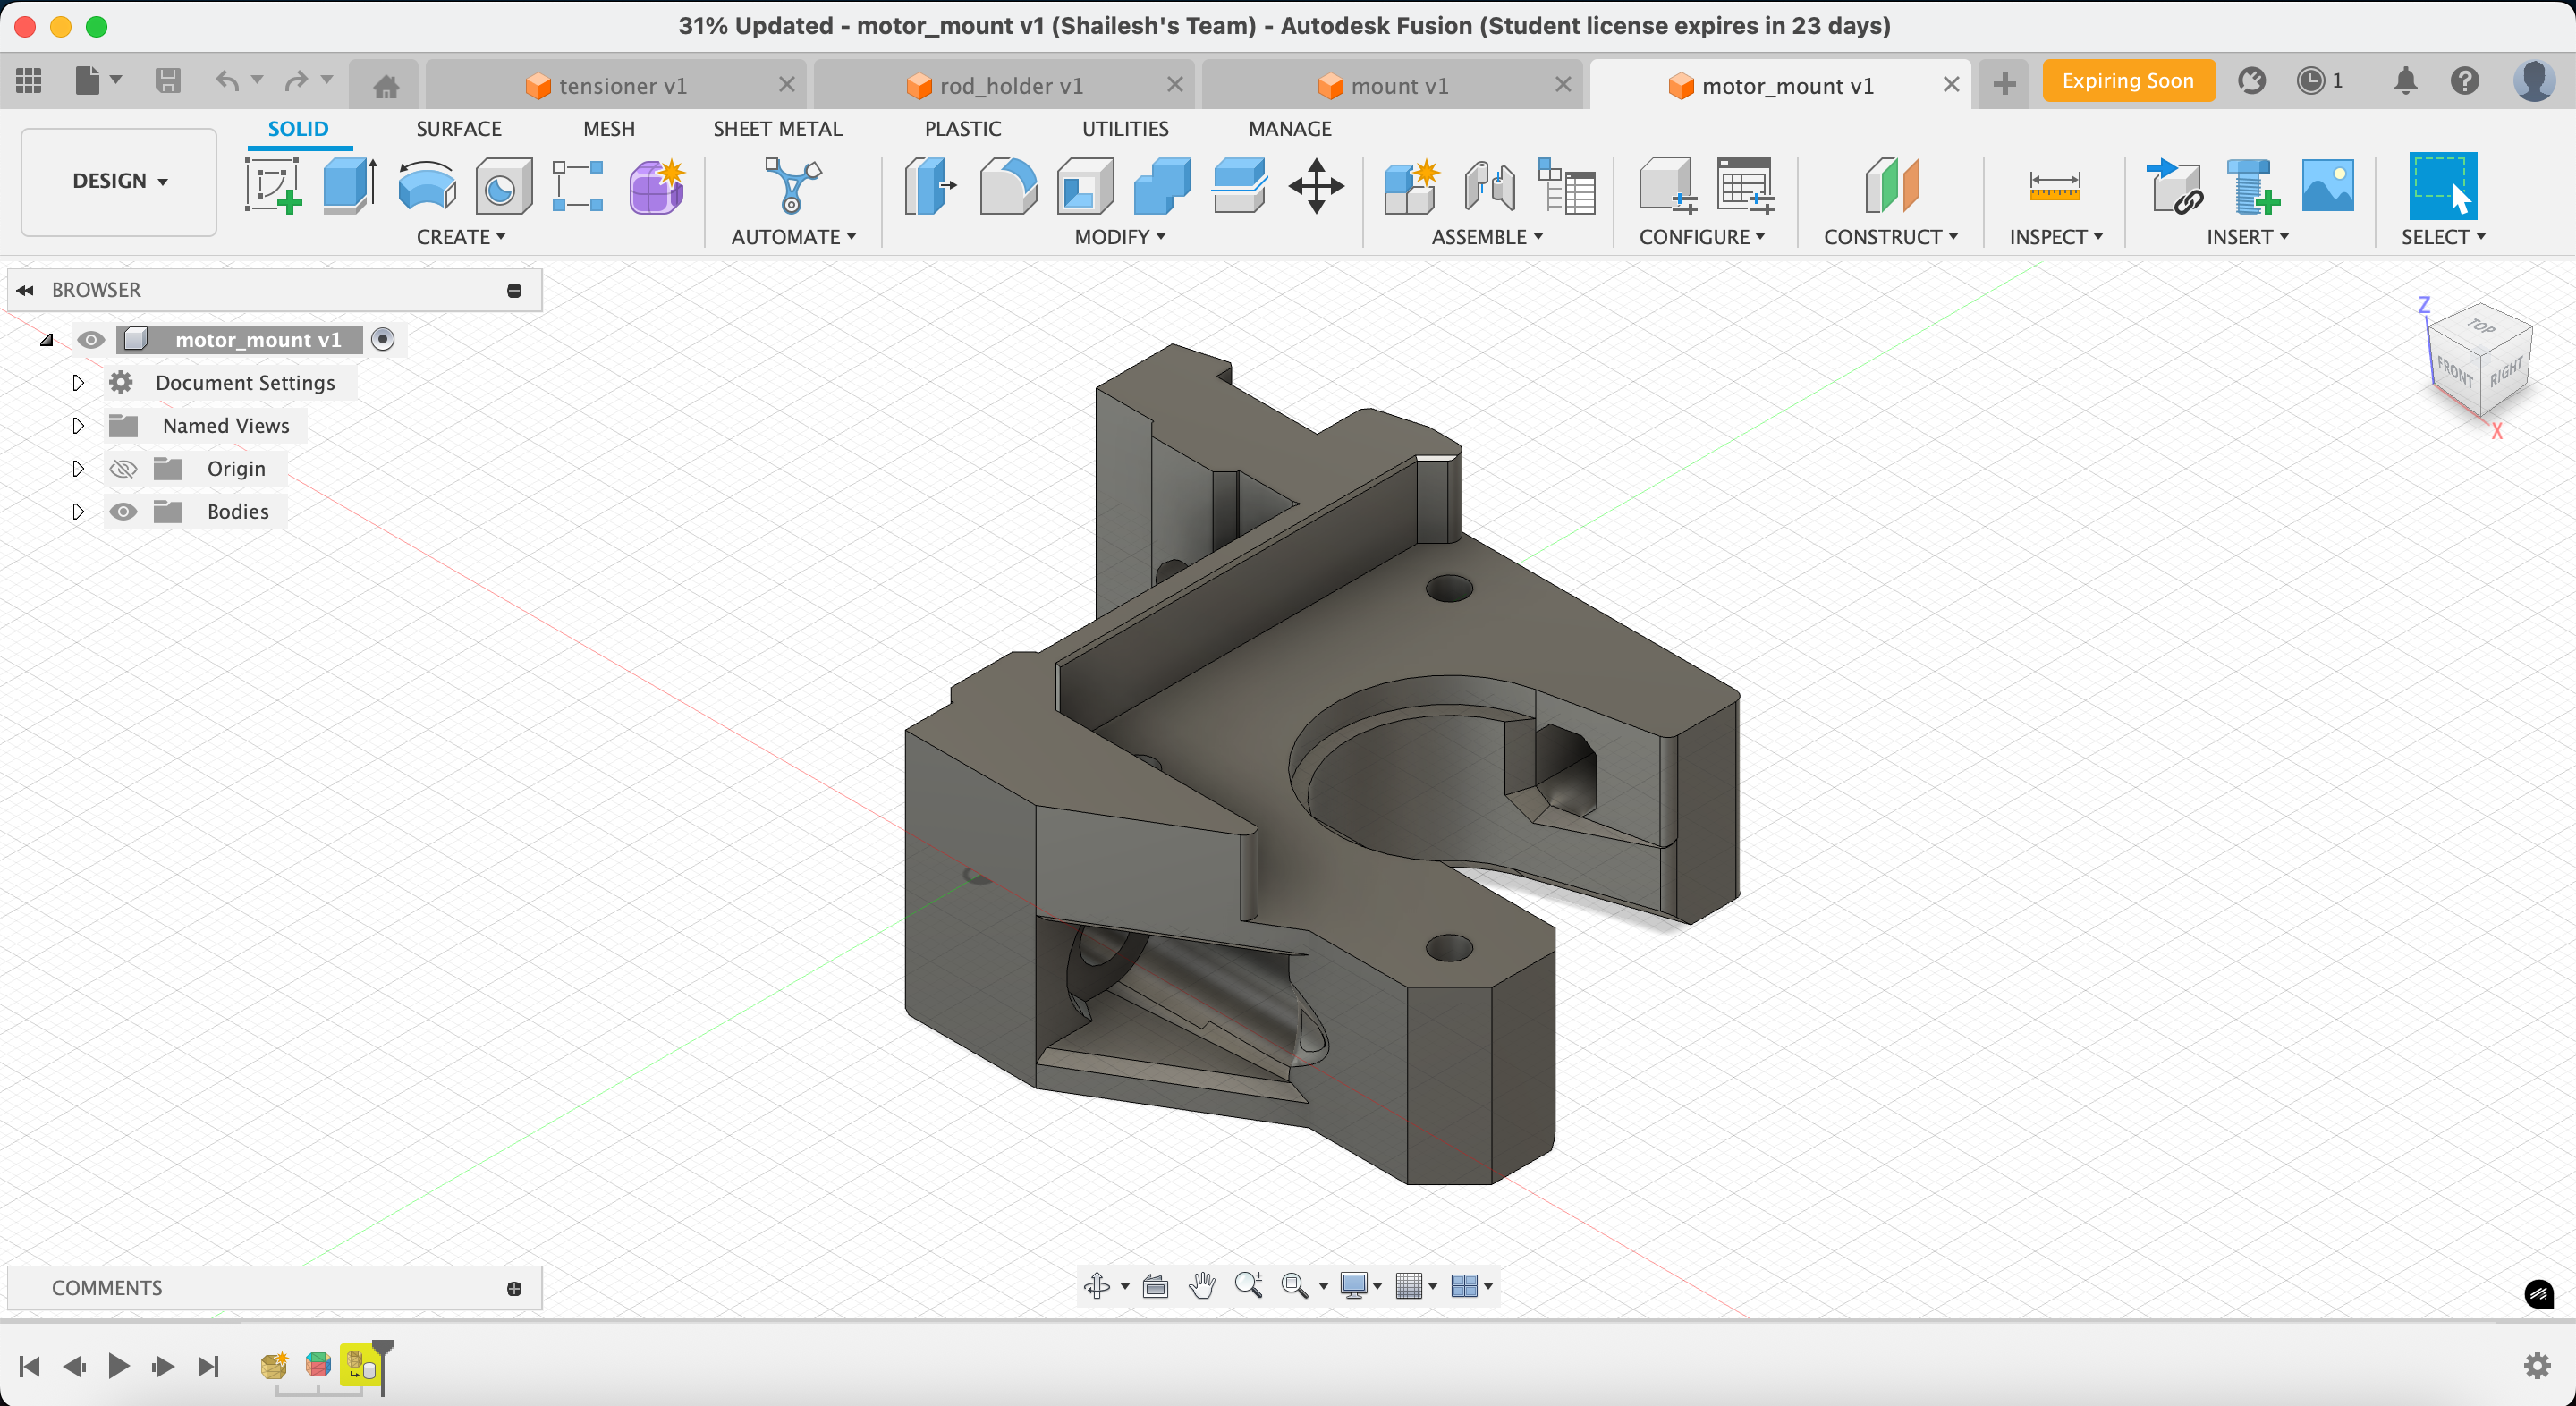Click the Zoom tool icon
This screenshot has width=2576, height=1406.
(1248, 1285)
